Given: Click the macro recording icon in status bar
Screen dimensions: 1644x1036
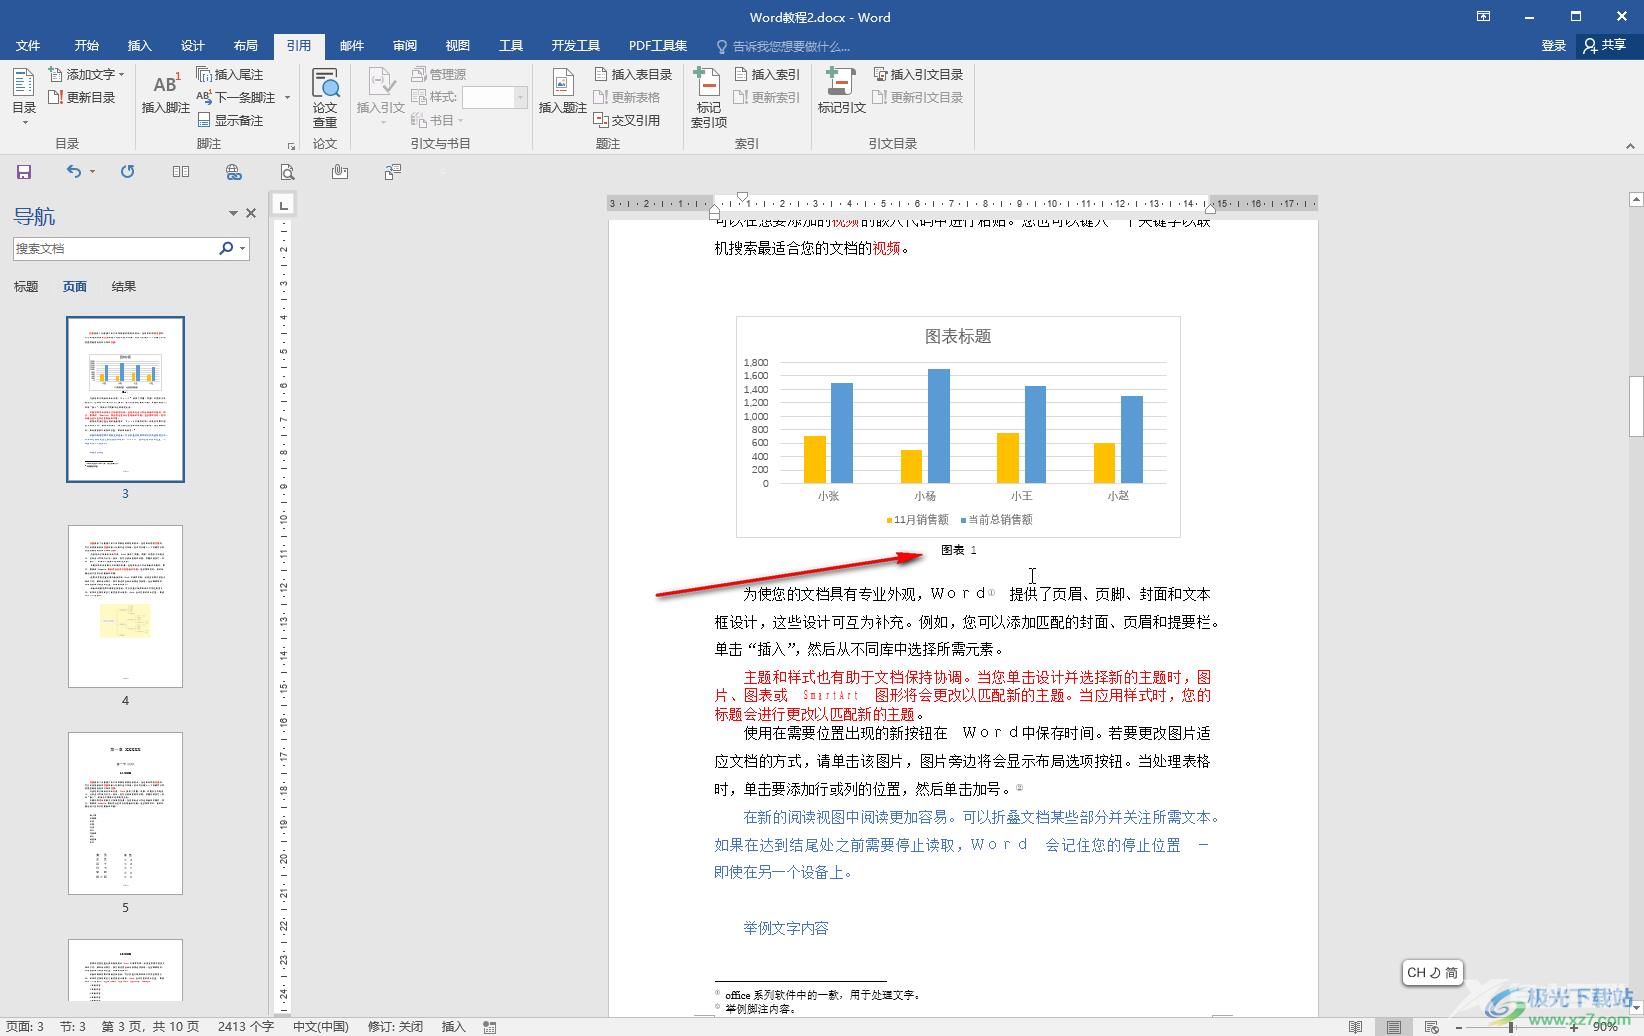Looking at the screenshot, I should 490,1027.
